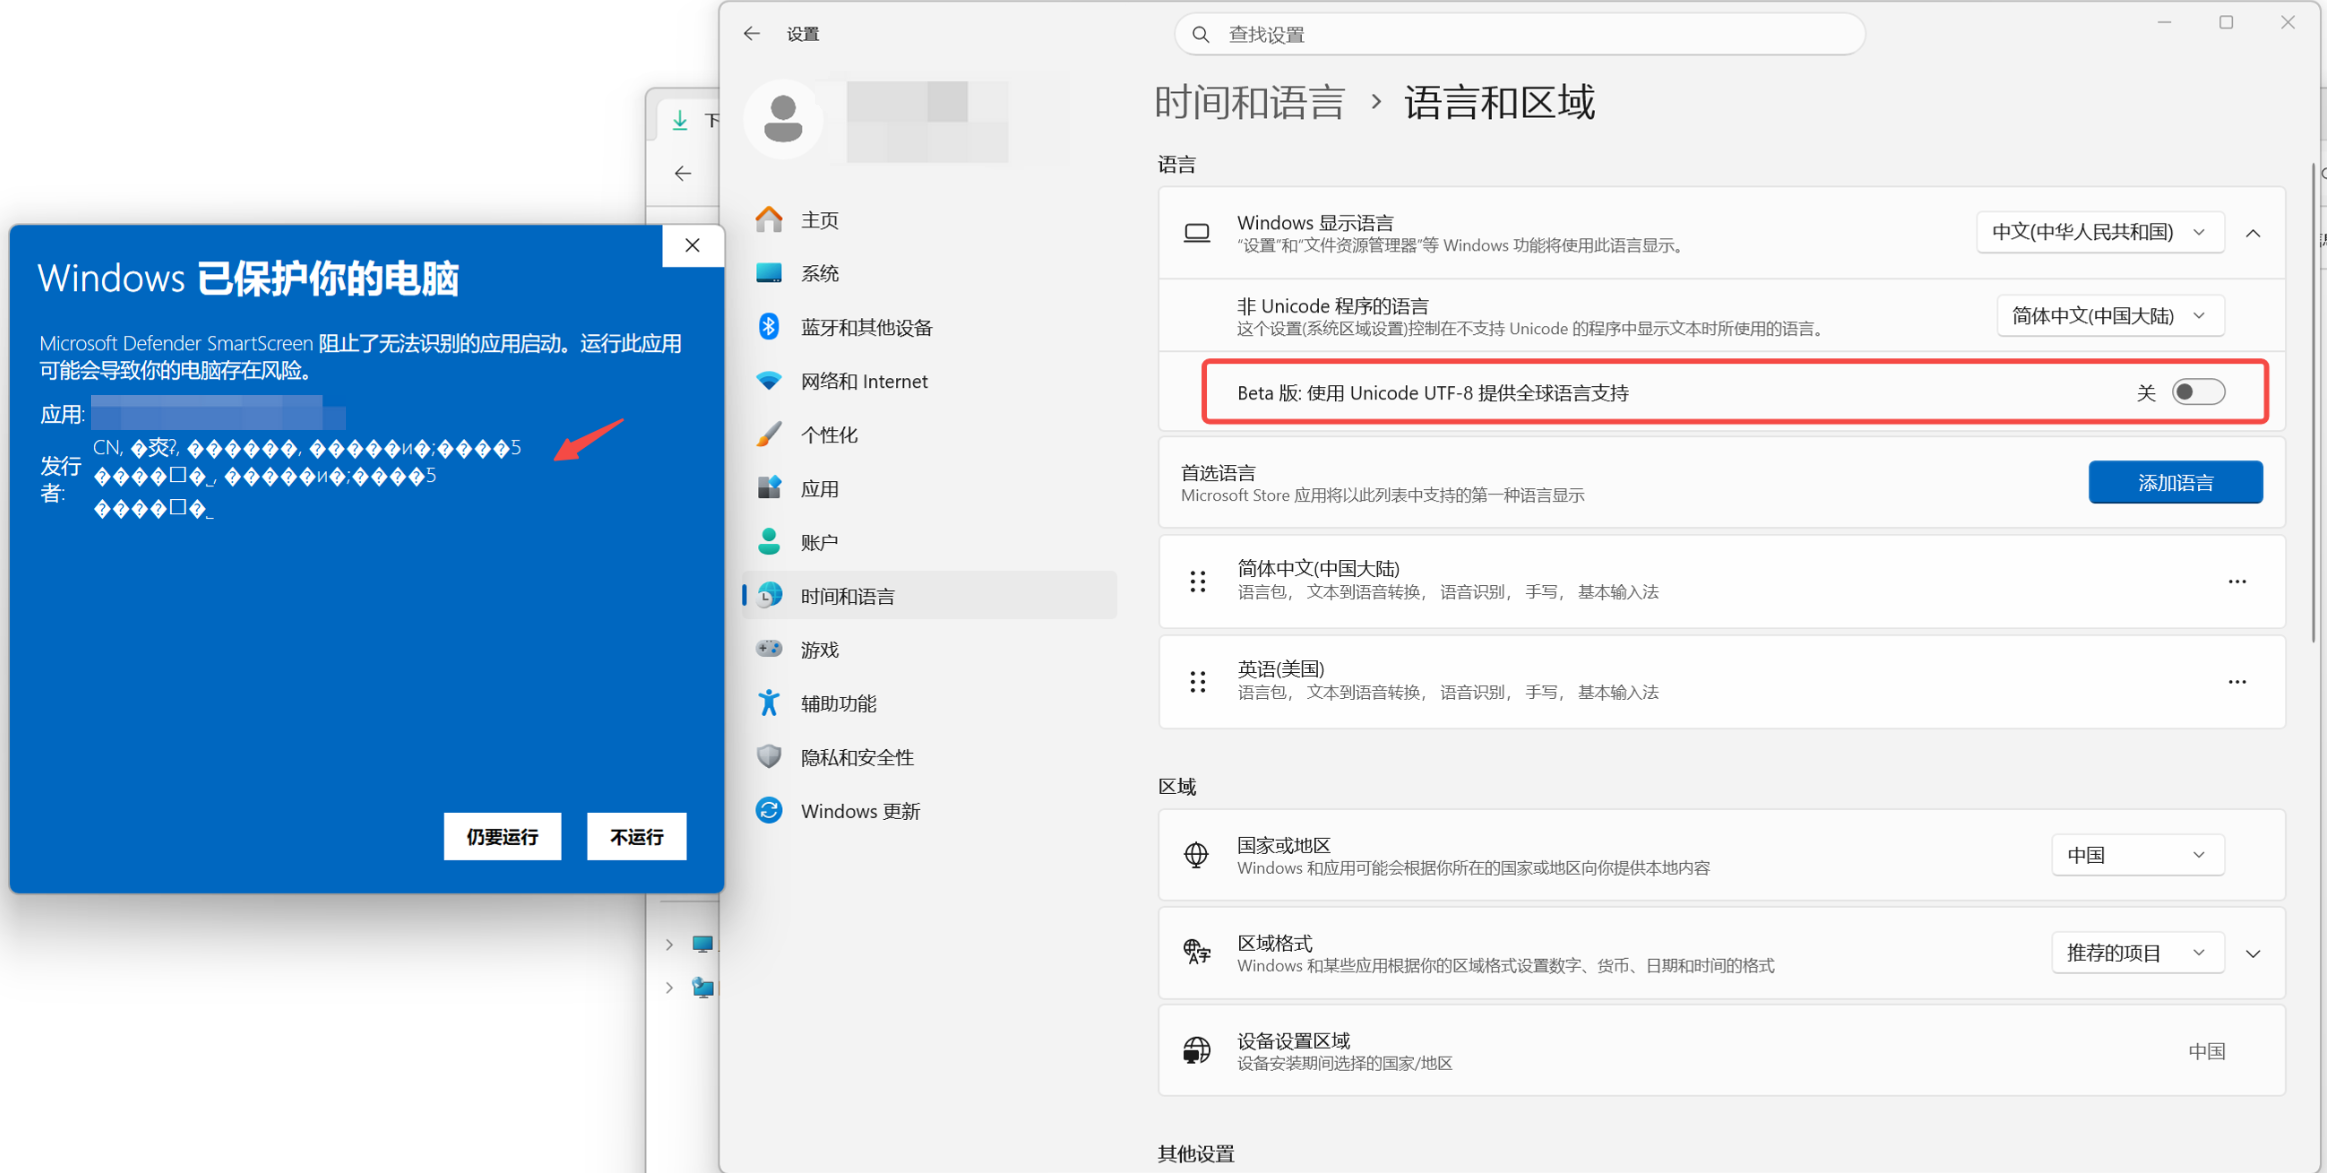Click the accessibility icon for 辅助功能

click(769, 703)
